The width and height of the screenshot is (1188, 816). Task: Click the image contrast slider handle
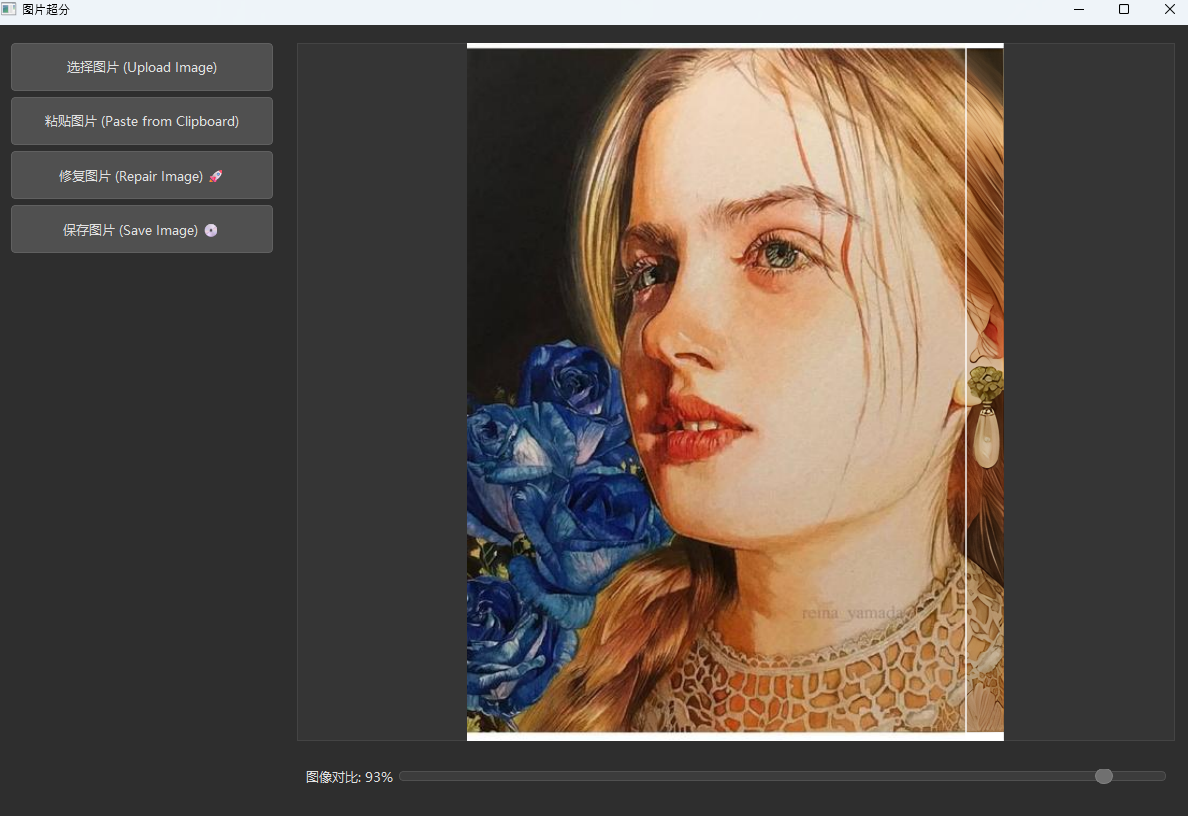click(x=1104, y=776)
